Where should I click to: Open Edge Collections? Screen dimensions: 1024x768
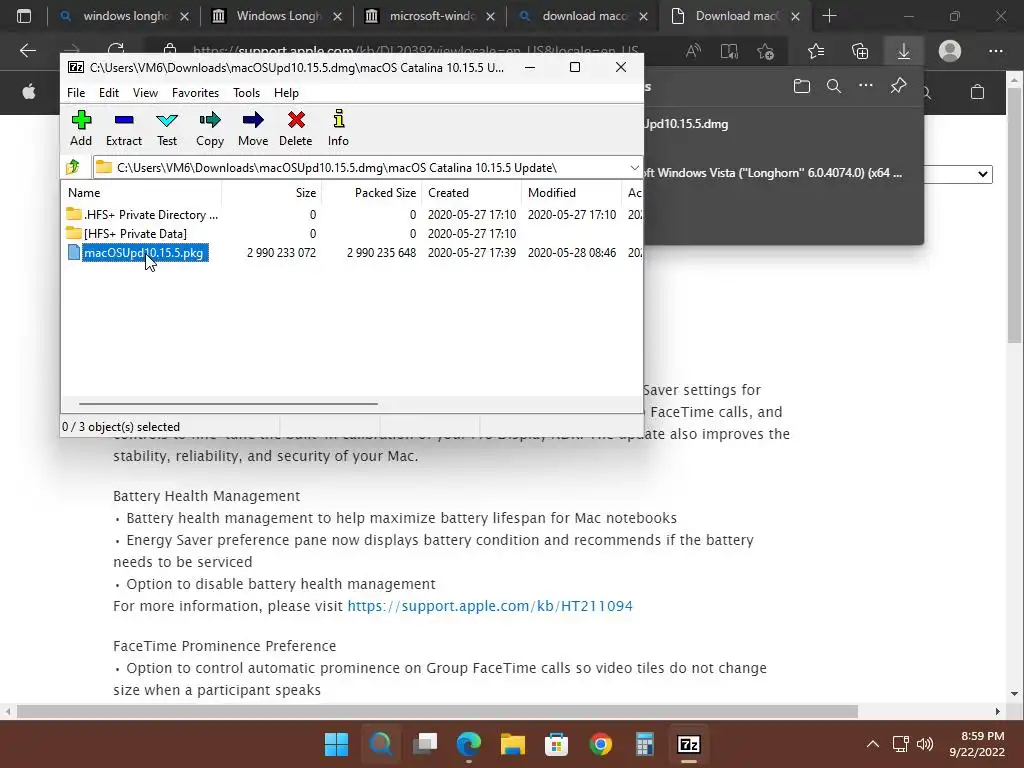[x=860, y=51]
